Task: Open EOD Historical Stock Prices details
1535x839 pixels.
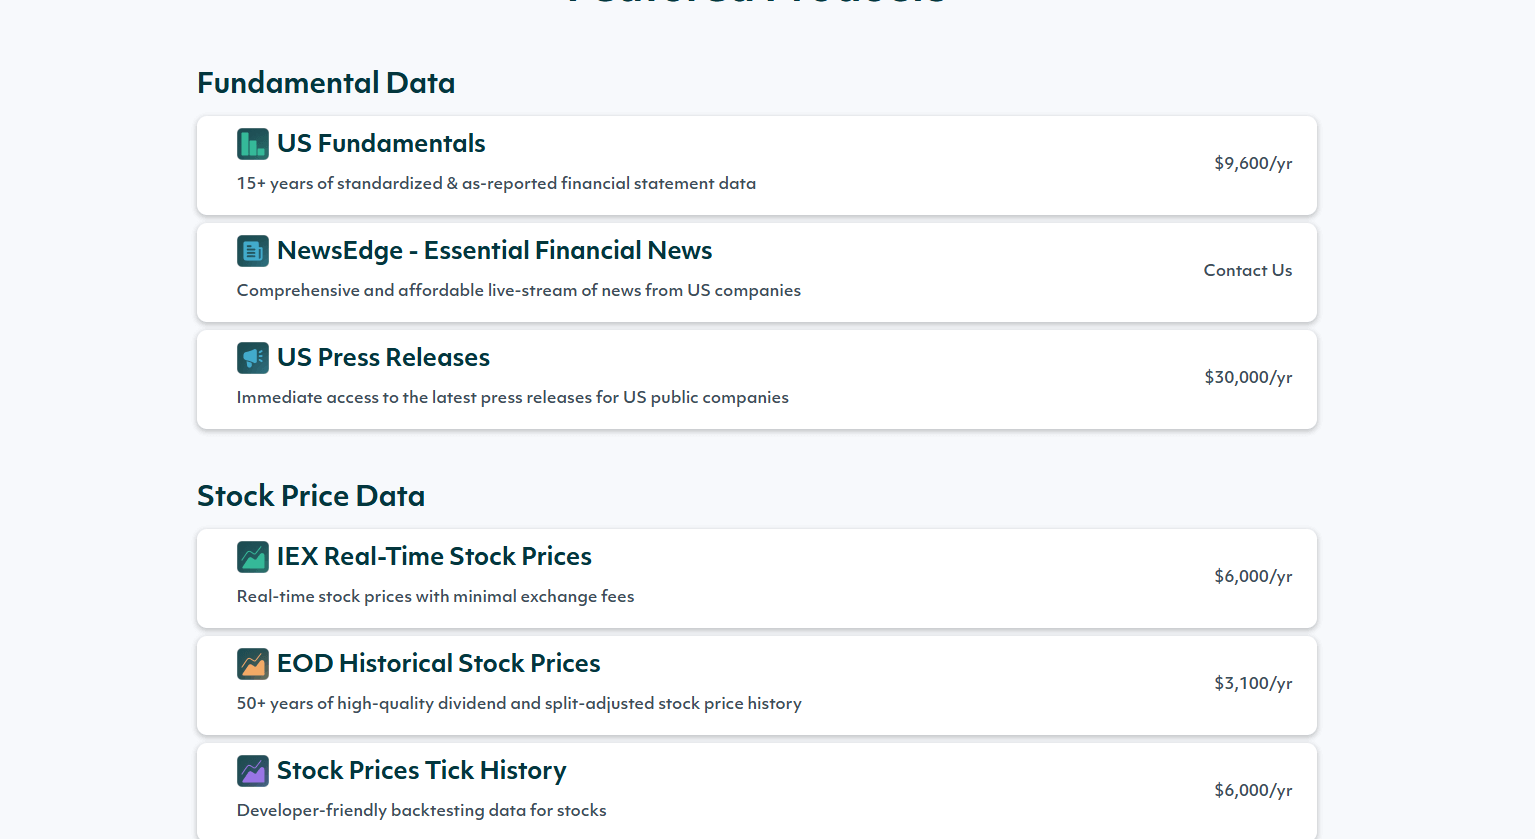Action: (439, 664)
